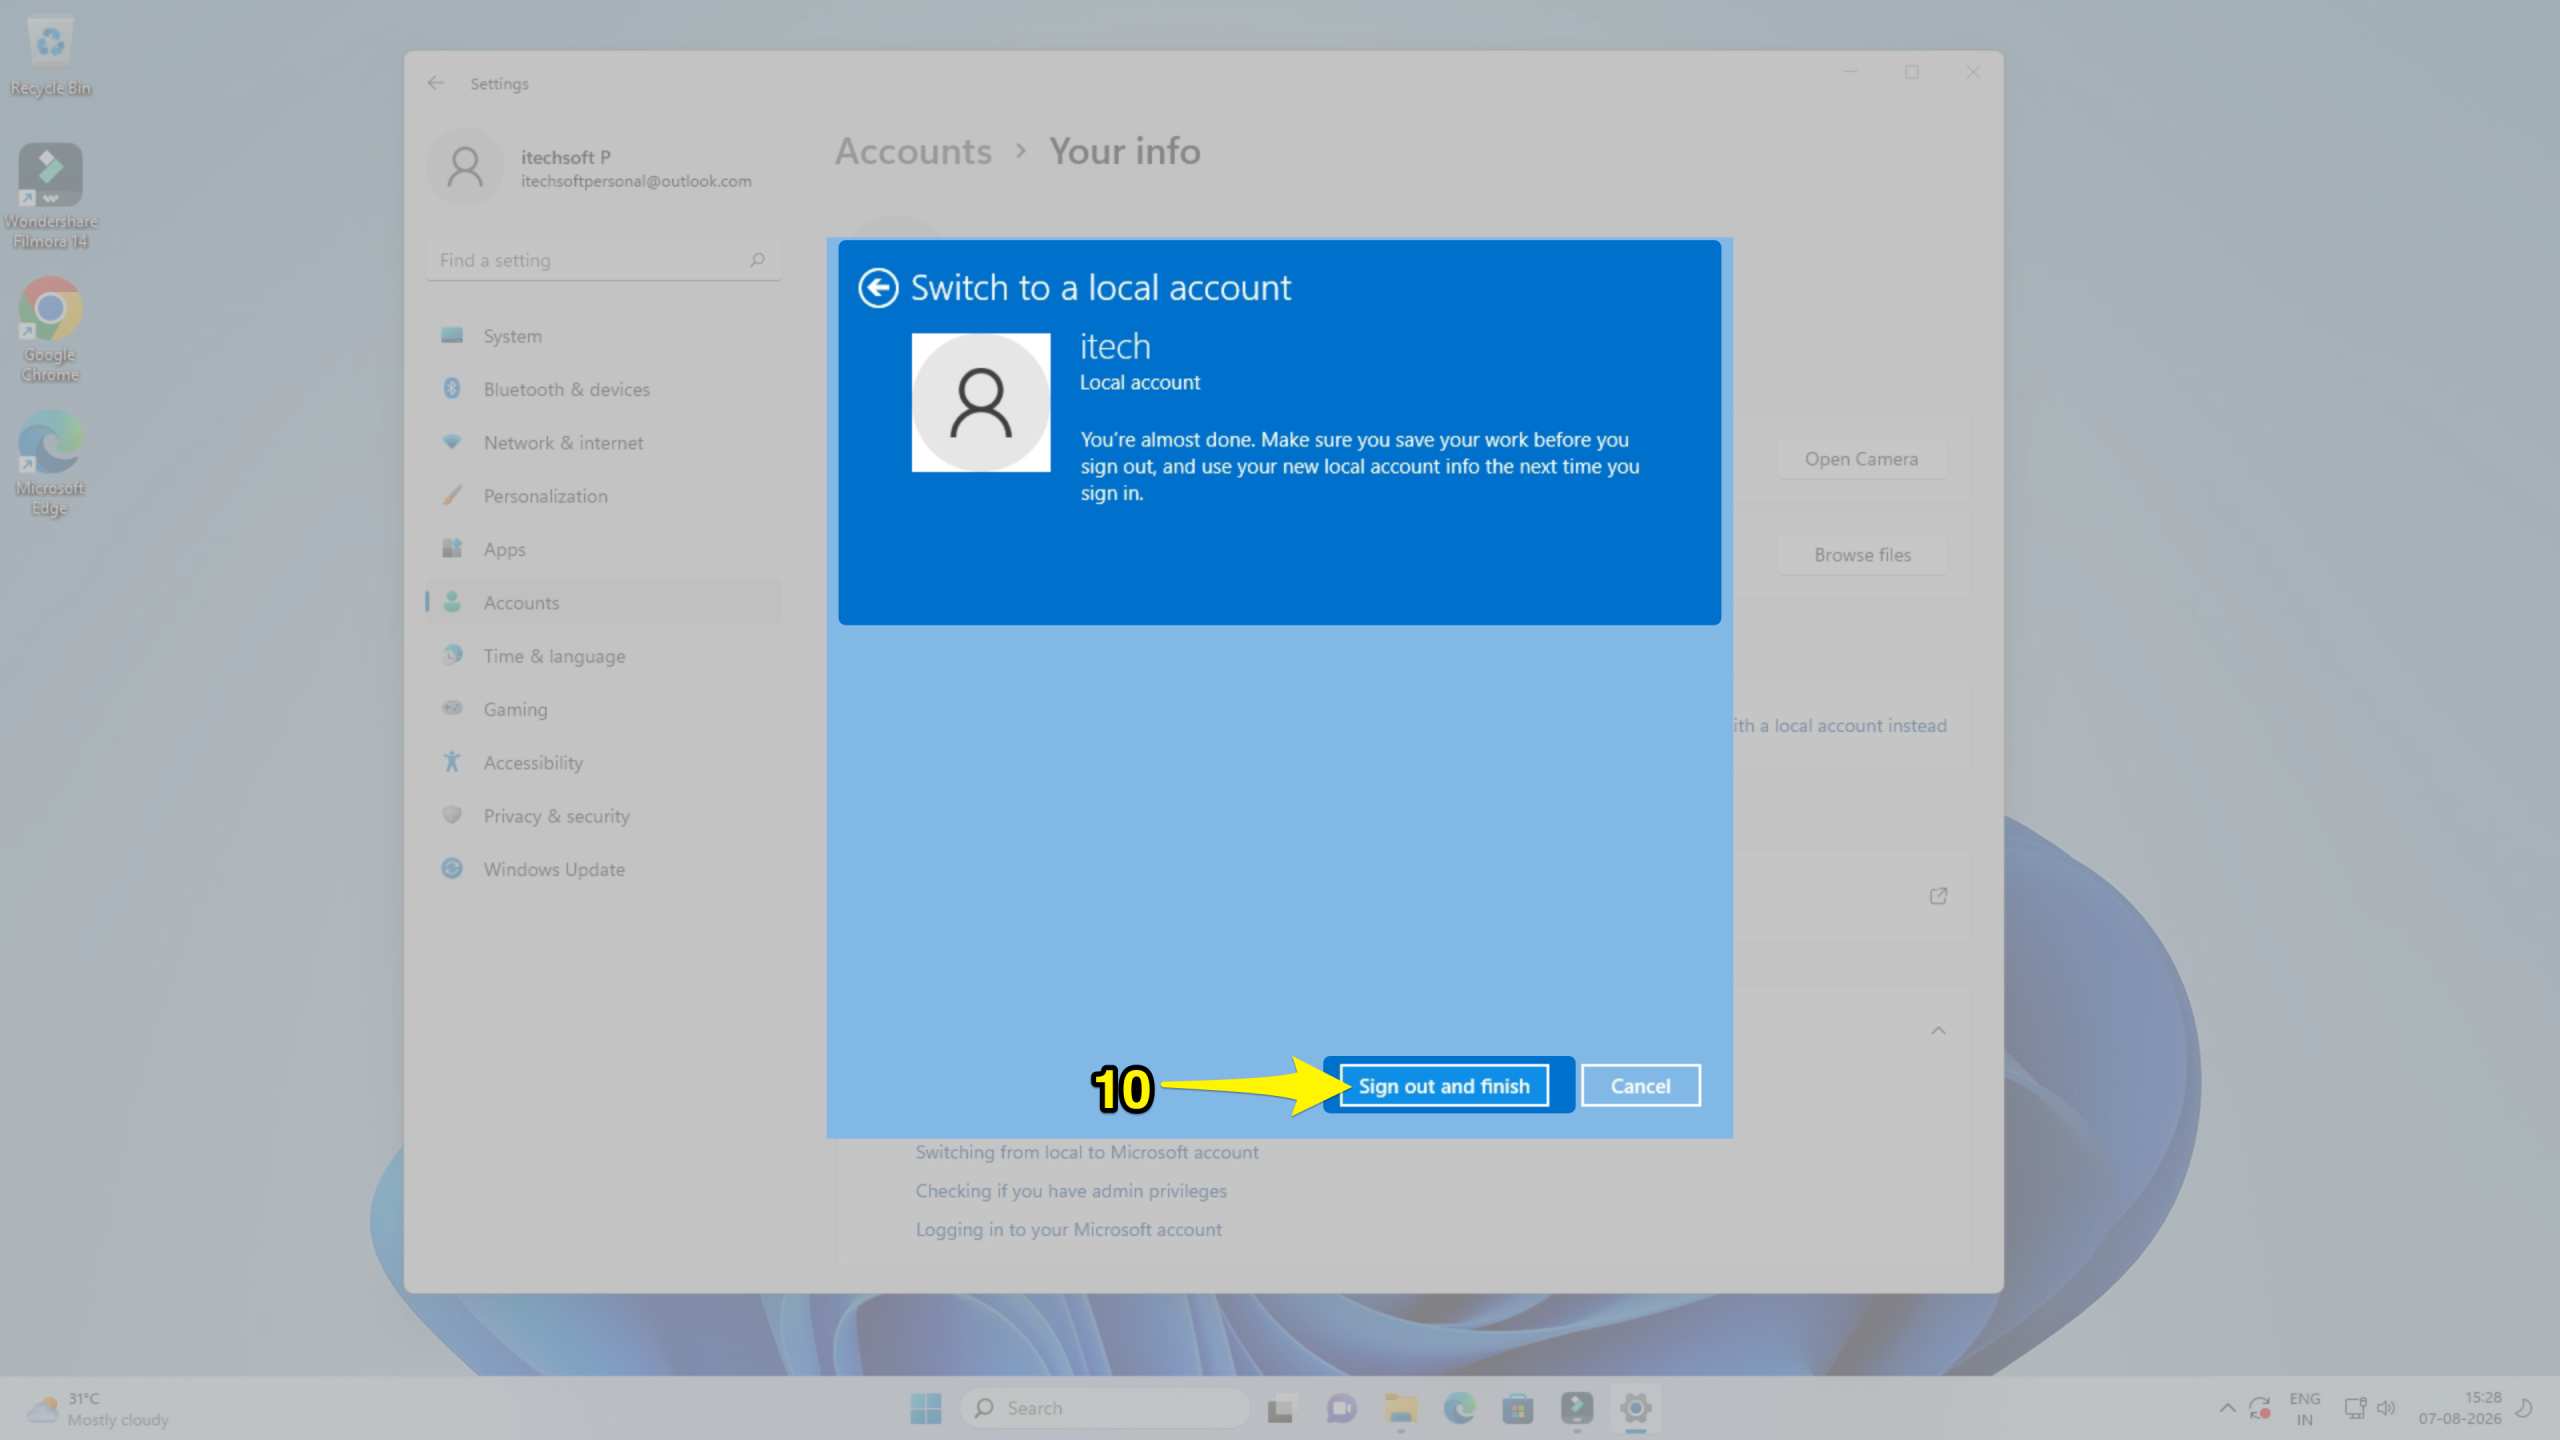Click the Open Camera button

click(1861, 459)
